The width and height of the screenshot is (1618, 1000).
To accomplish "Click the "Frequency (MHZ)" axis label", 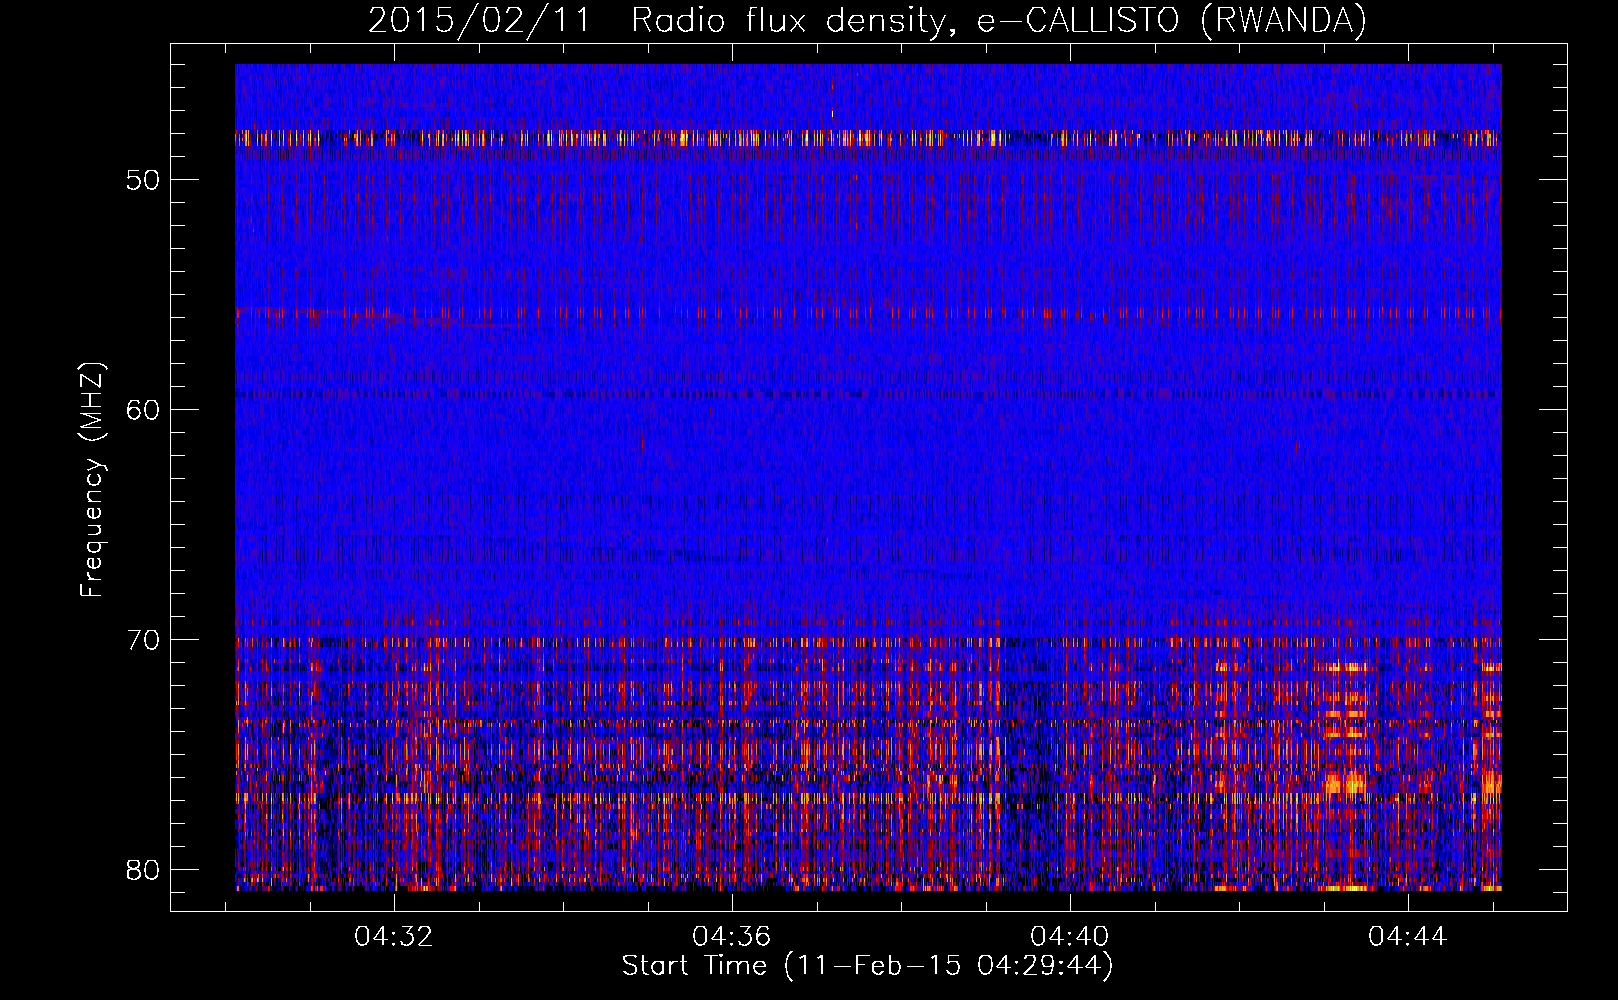I will pos(92,479).
